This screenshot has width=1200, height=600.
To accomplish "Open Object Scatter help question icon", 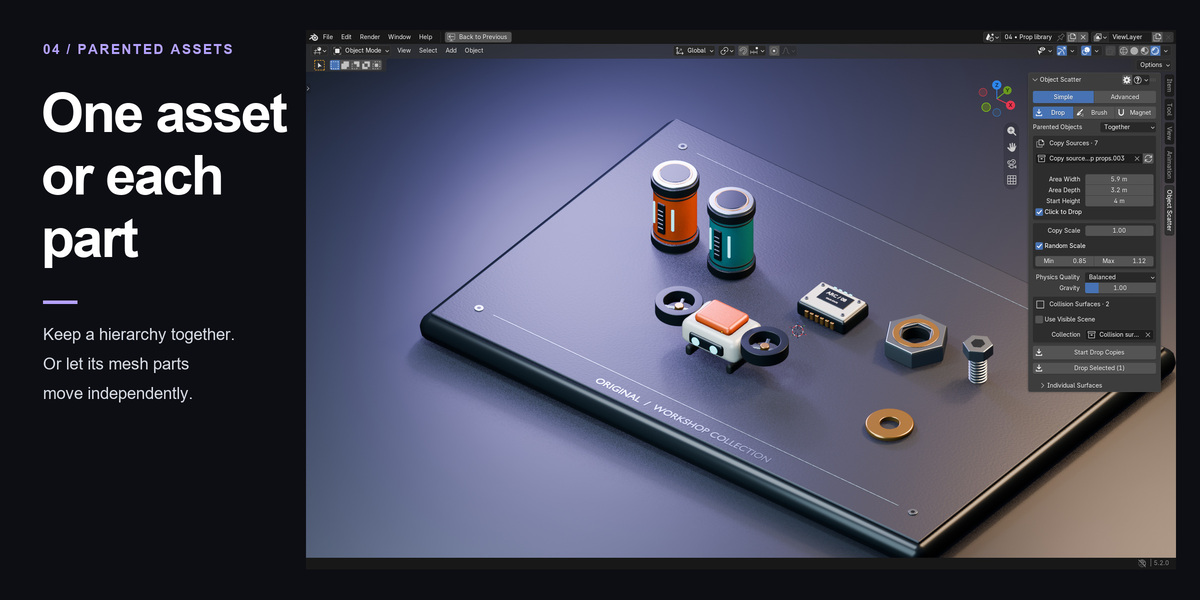I will coord(1137,80).
